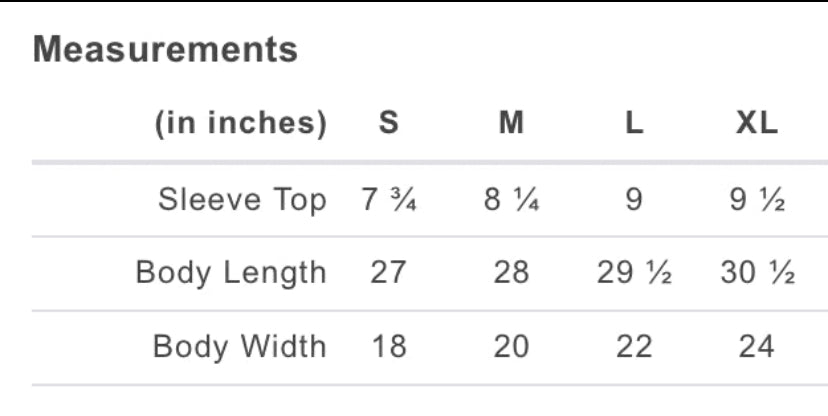
Task: Click the 7 ¾ sleeve top value
Action: click(x=388, y=200)
